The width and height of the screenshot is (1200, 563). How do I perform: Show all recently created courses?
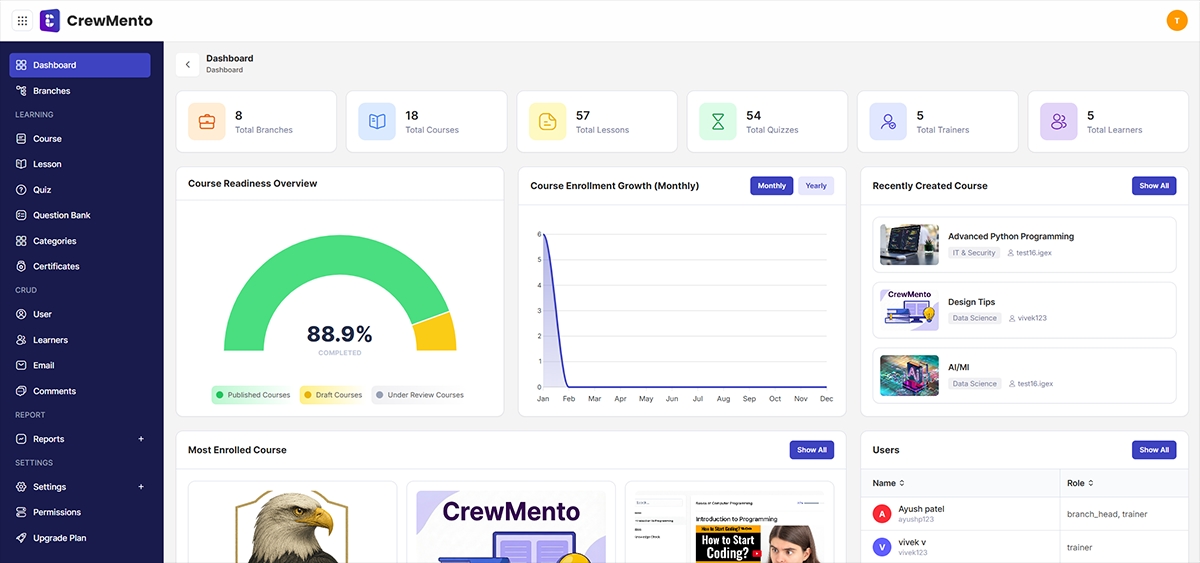1154,186
